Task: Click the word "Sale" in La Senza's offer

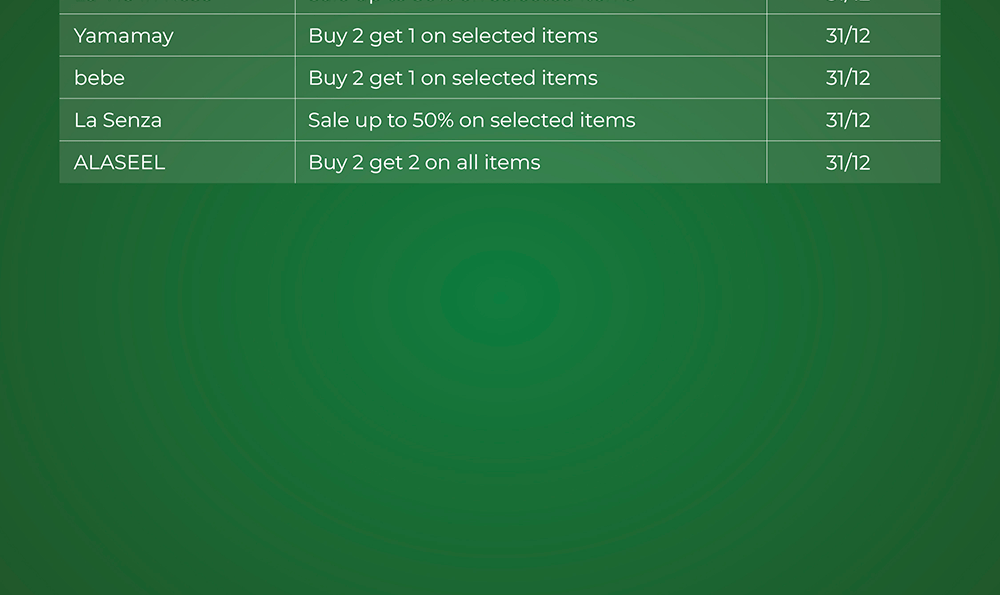Action: pos(329,120)
